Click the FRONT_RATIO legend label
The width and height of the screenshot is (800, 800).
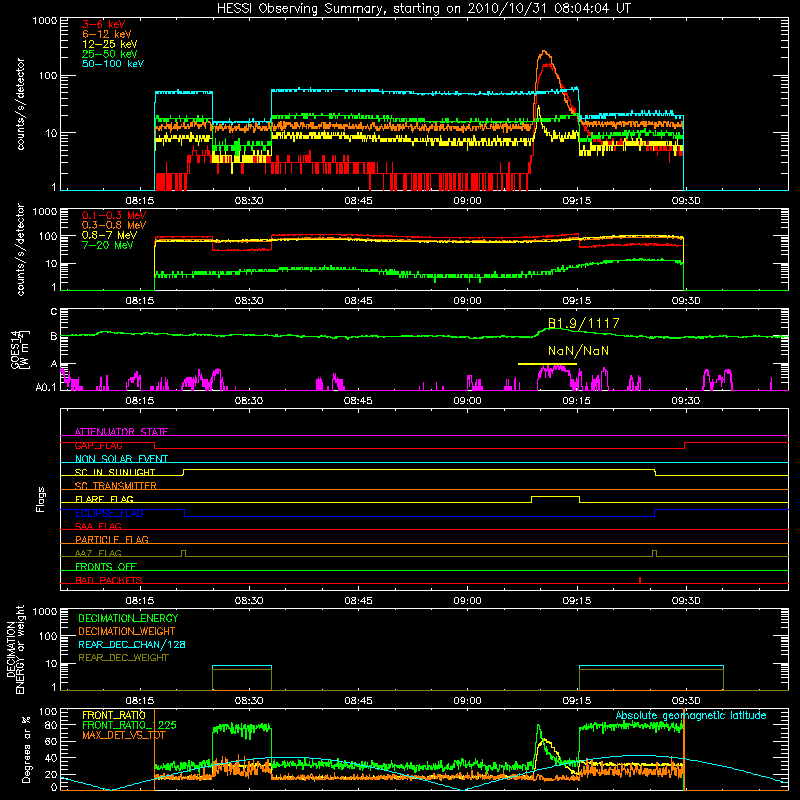coord(114,715)
